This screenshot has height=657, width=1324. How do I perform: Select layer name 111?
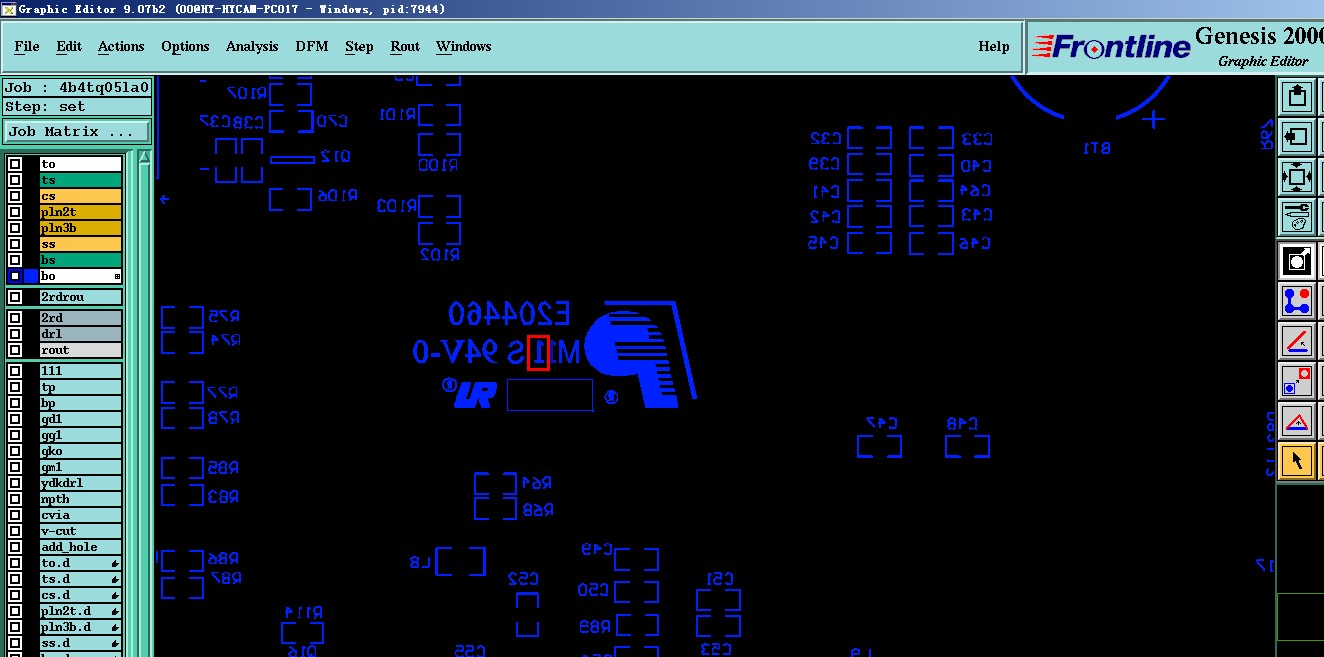tap(80, 371)
